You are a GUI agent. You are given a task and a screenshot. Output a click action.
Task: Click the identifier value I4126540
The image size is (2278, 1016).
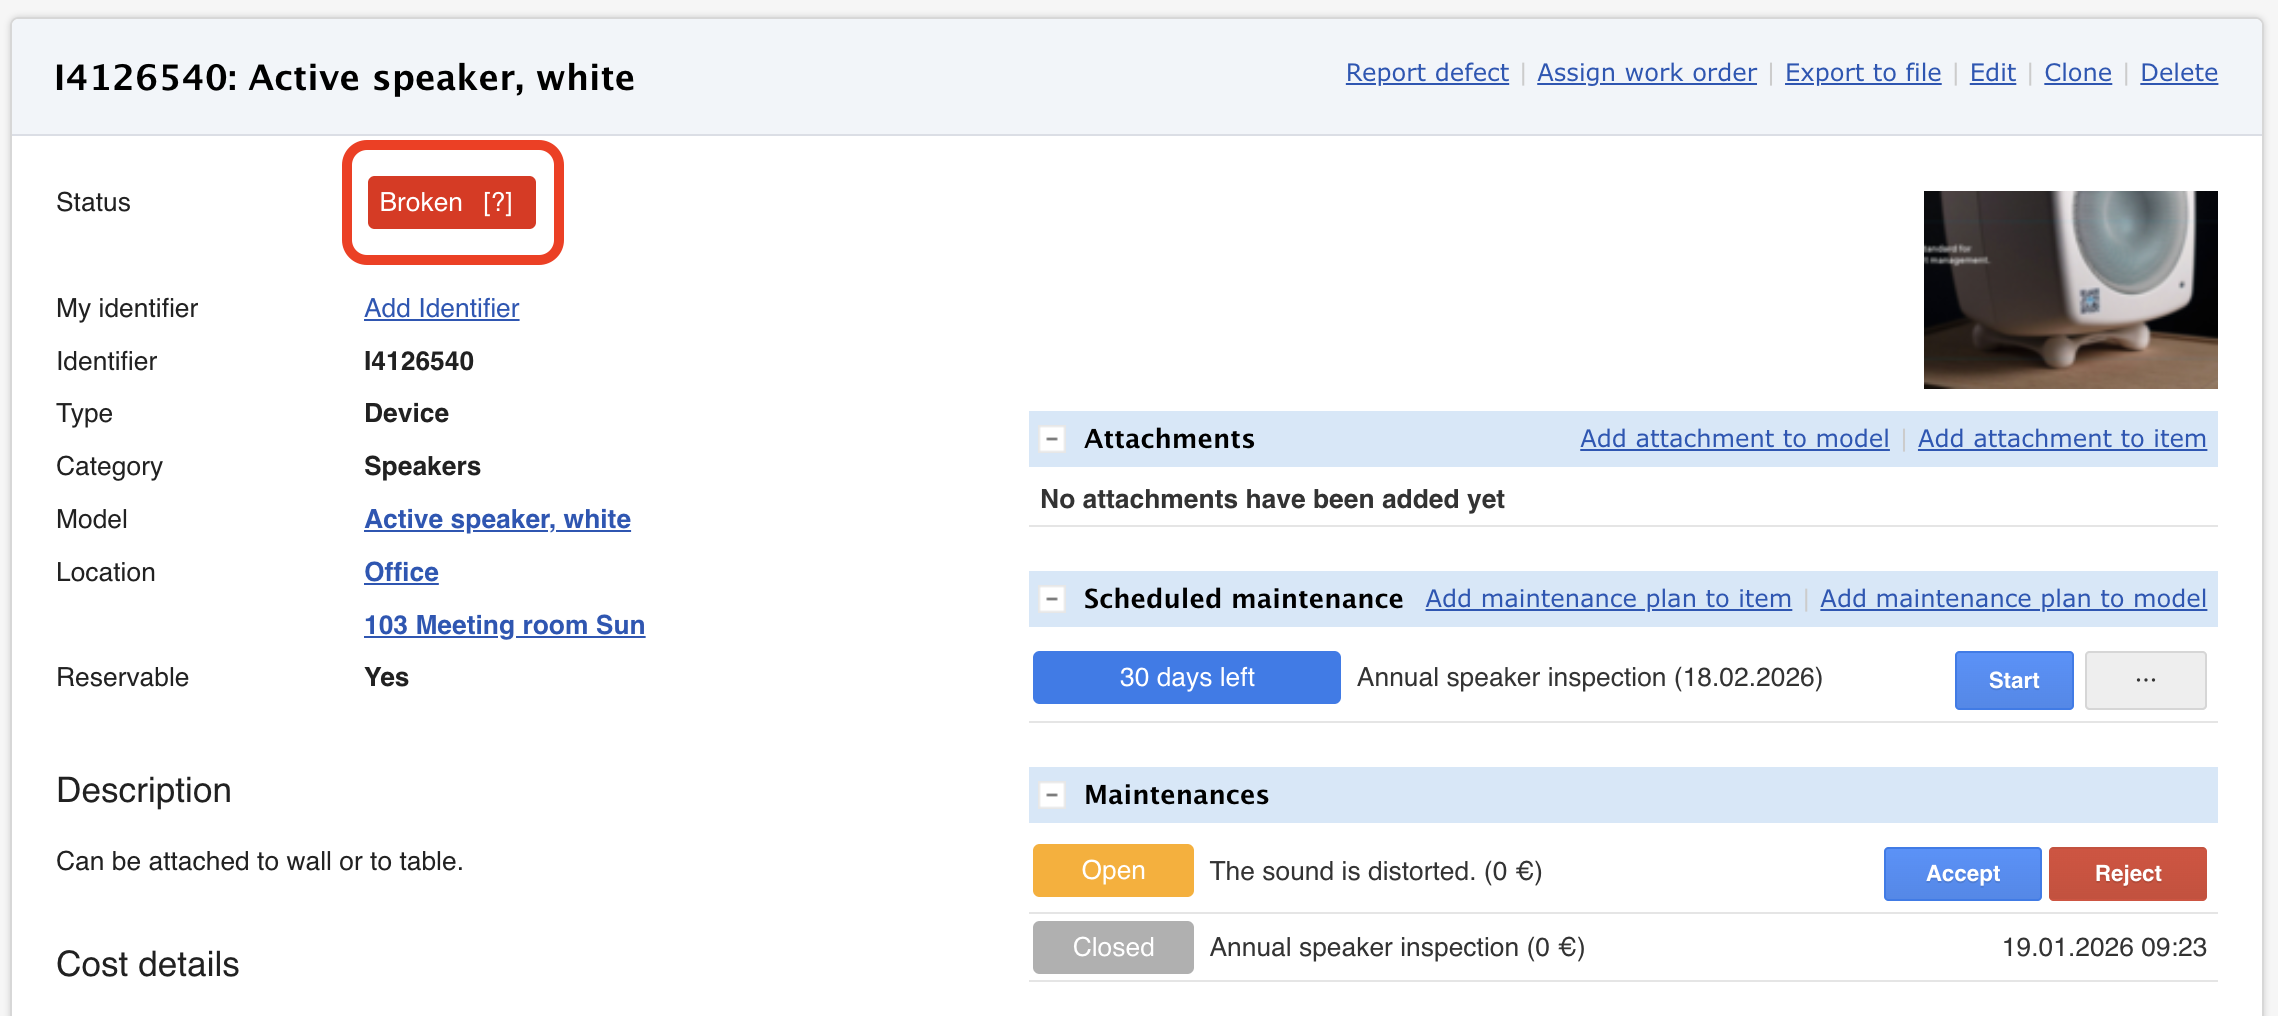(x=419, y=361)
